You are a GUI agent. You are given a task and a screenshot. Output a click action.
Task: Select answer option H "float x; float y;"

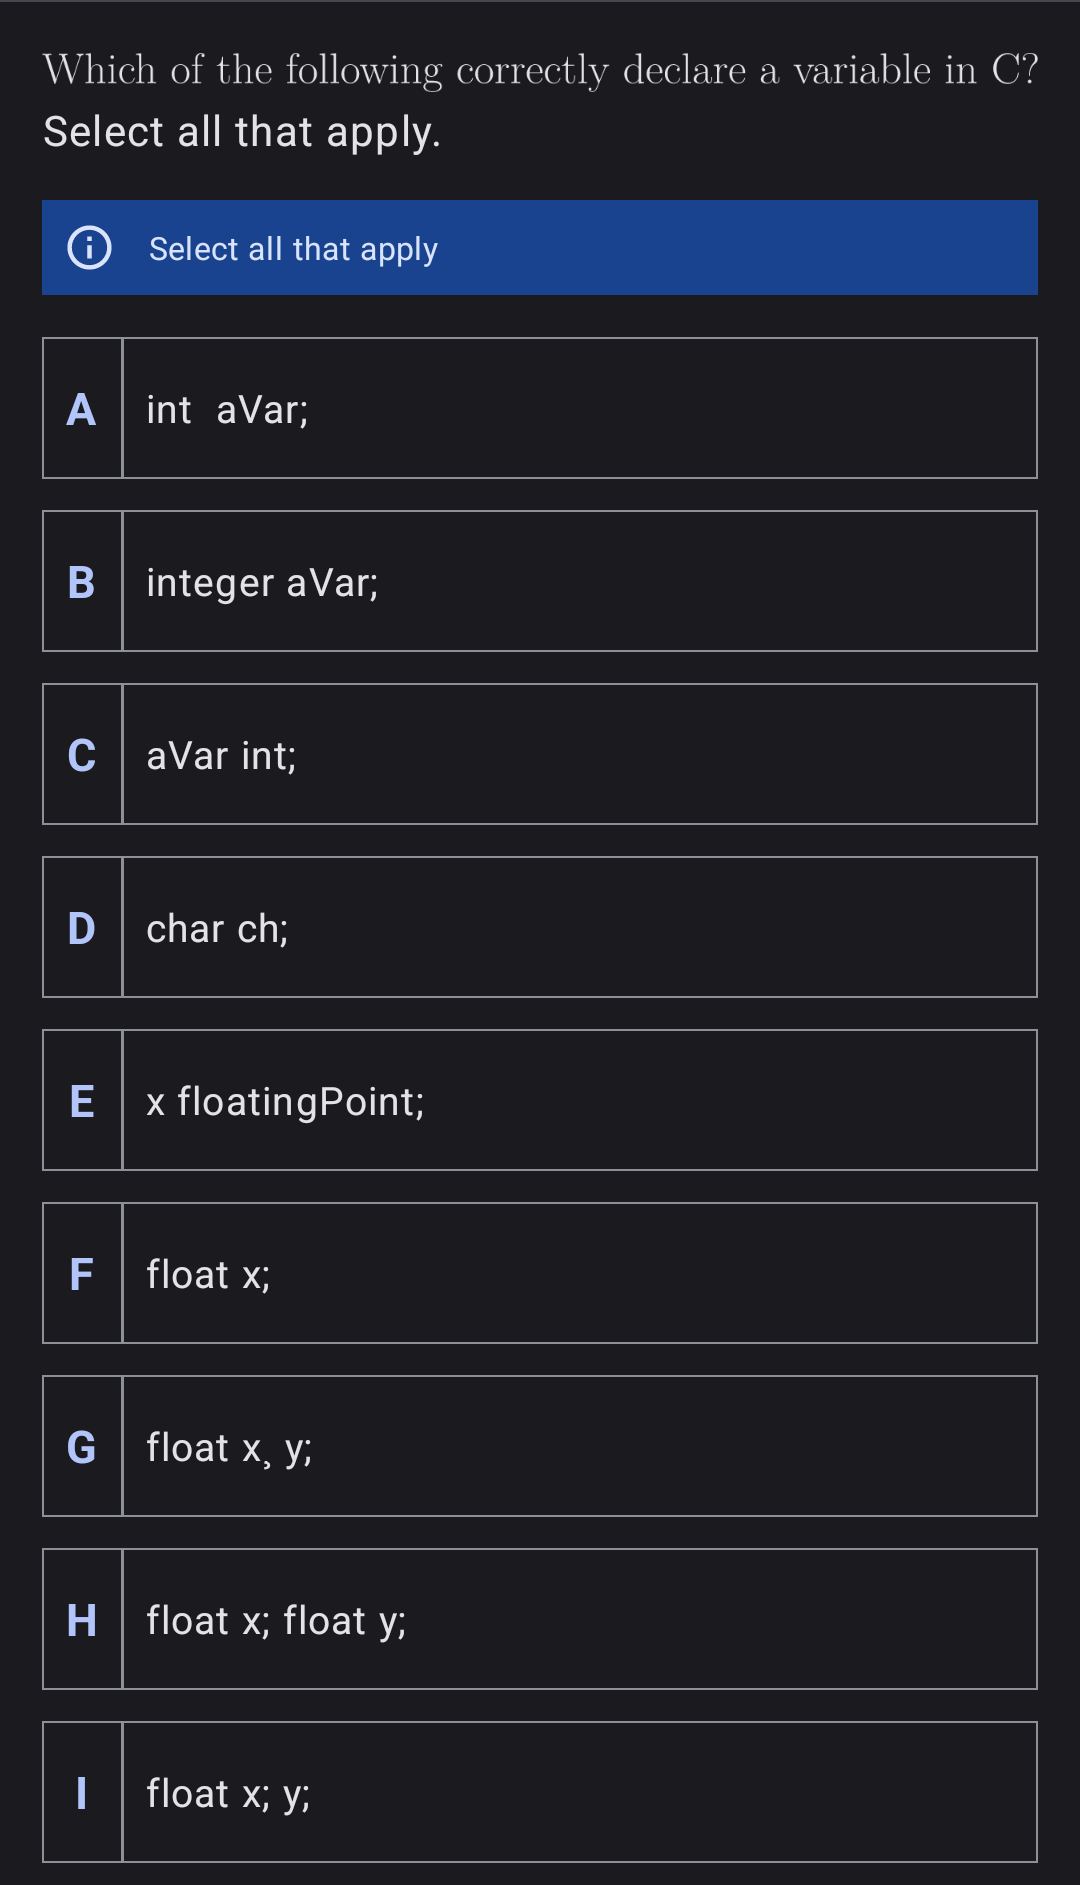540,1619
